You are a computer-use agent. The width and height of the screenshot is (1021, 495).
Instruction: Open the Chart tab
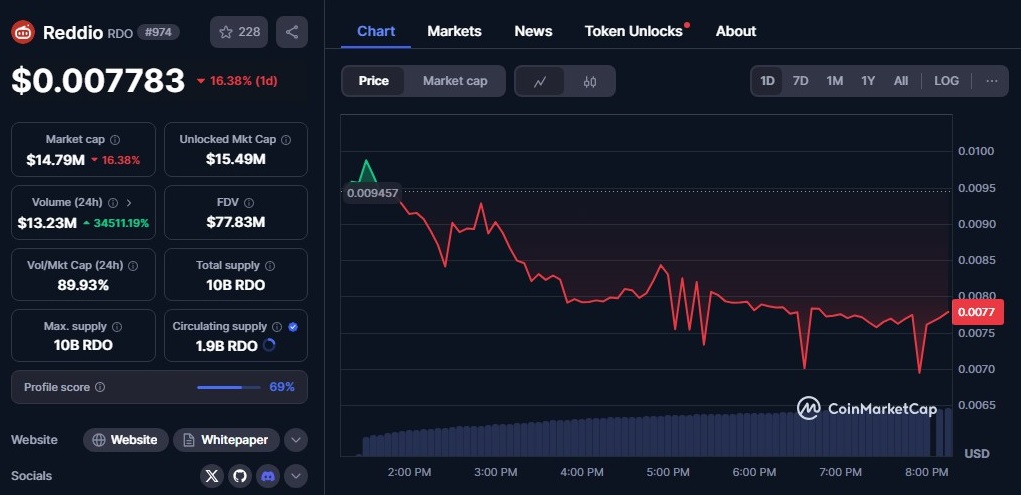pyautogui.click(x=376, y=31)
